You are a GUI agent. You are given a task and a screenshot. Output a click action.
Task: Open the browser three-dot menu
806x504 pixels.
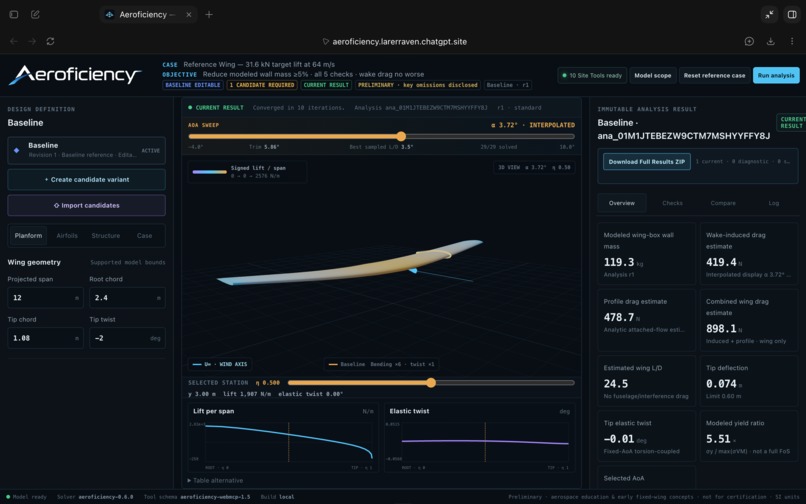[792, 41]
